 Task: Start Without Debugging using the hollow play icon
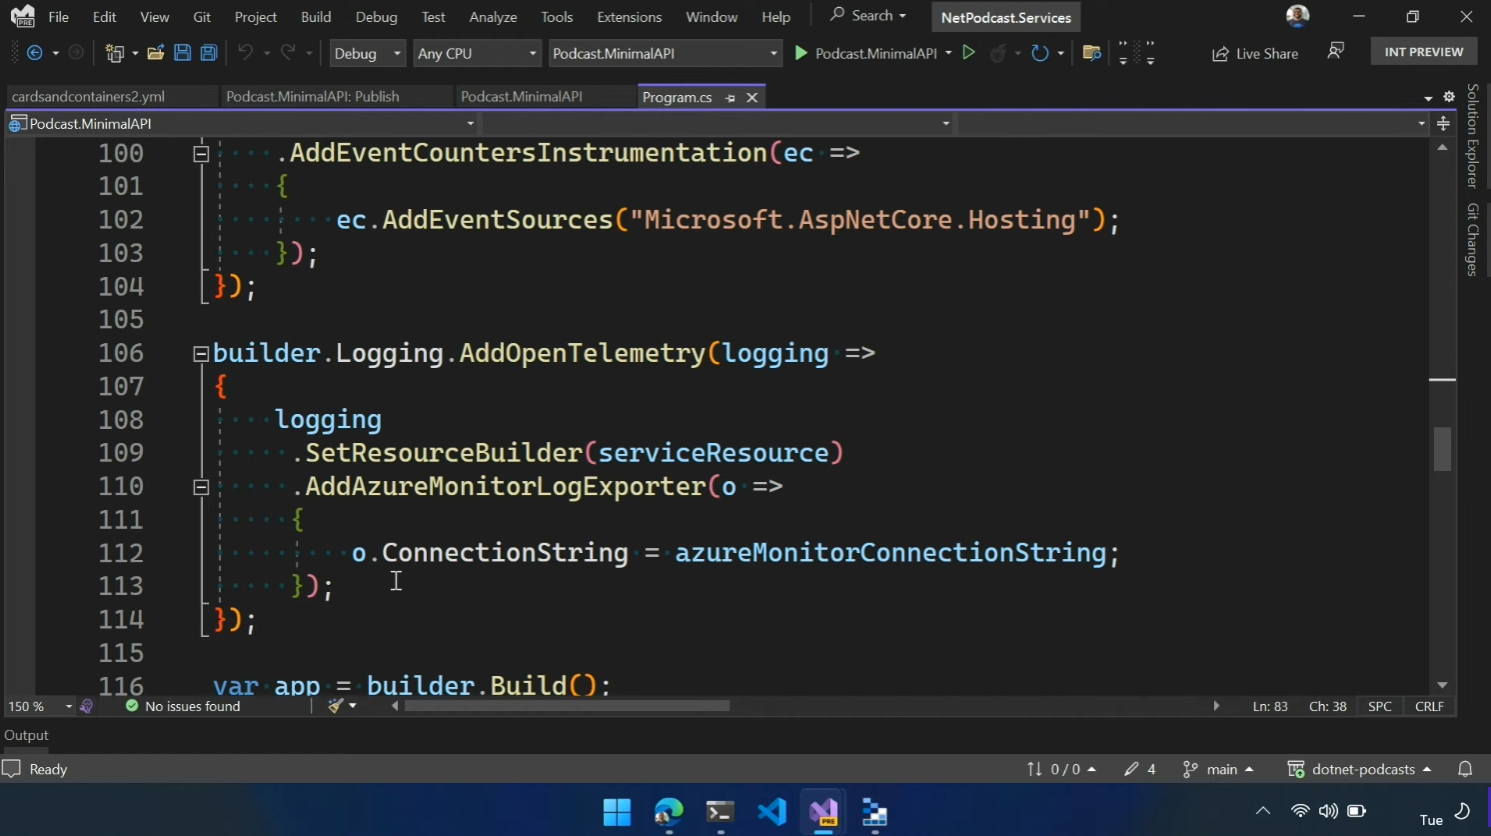pyautogui.click(x=968, y=53)
